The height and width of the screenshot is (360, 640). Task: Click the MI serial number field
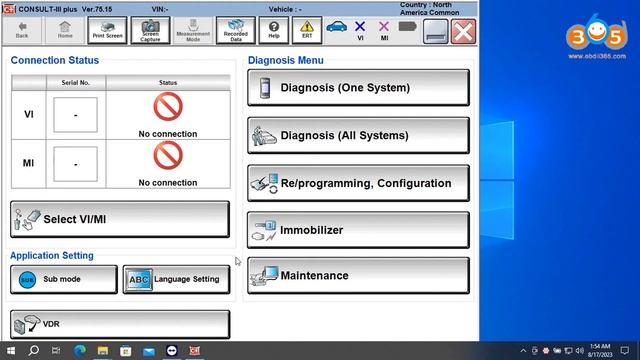(76, 164)
